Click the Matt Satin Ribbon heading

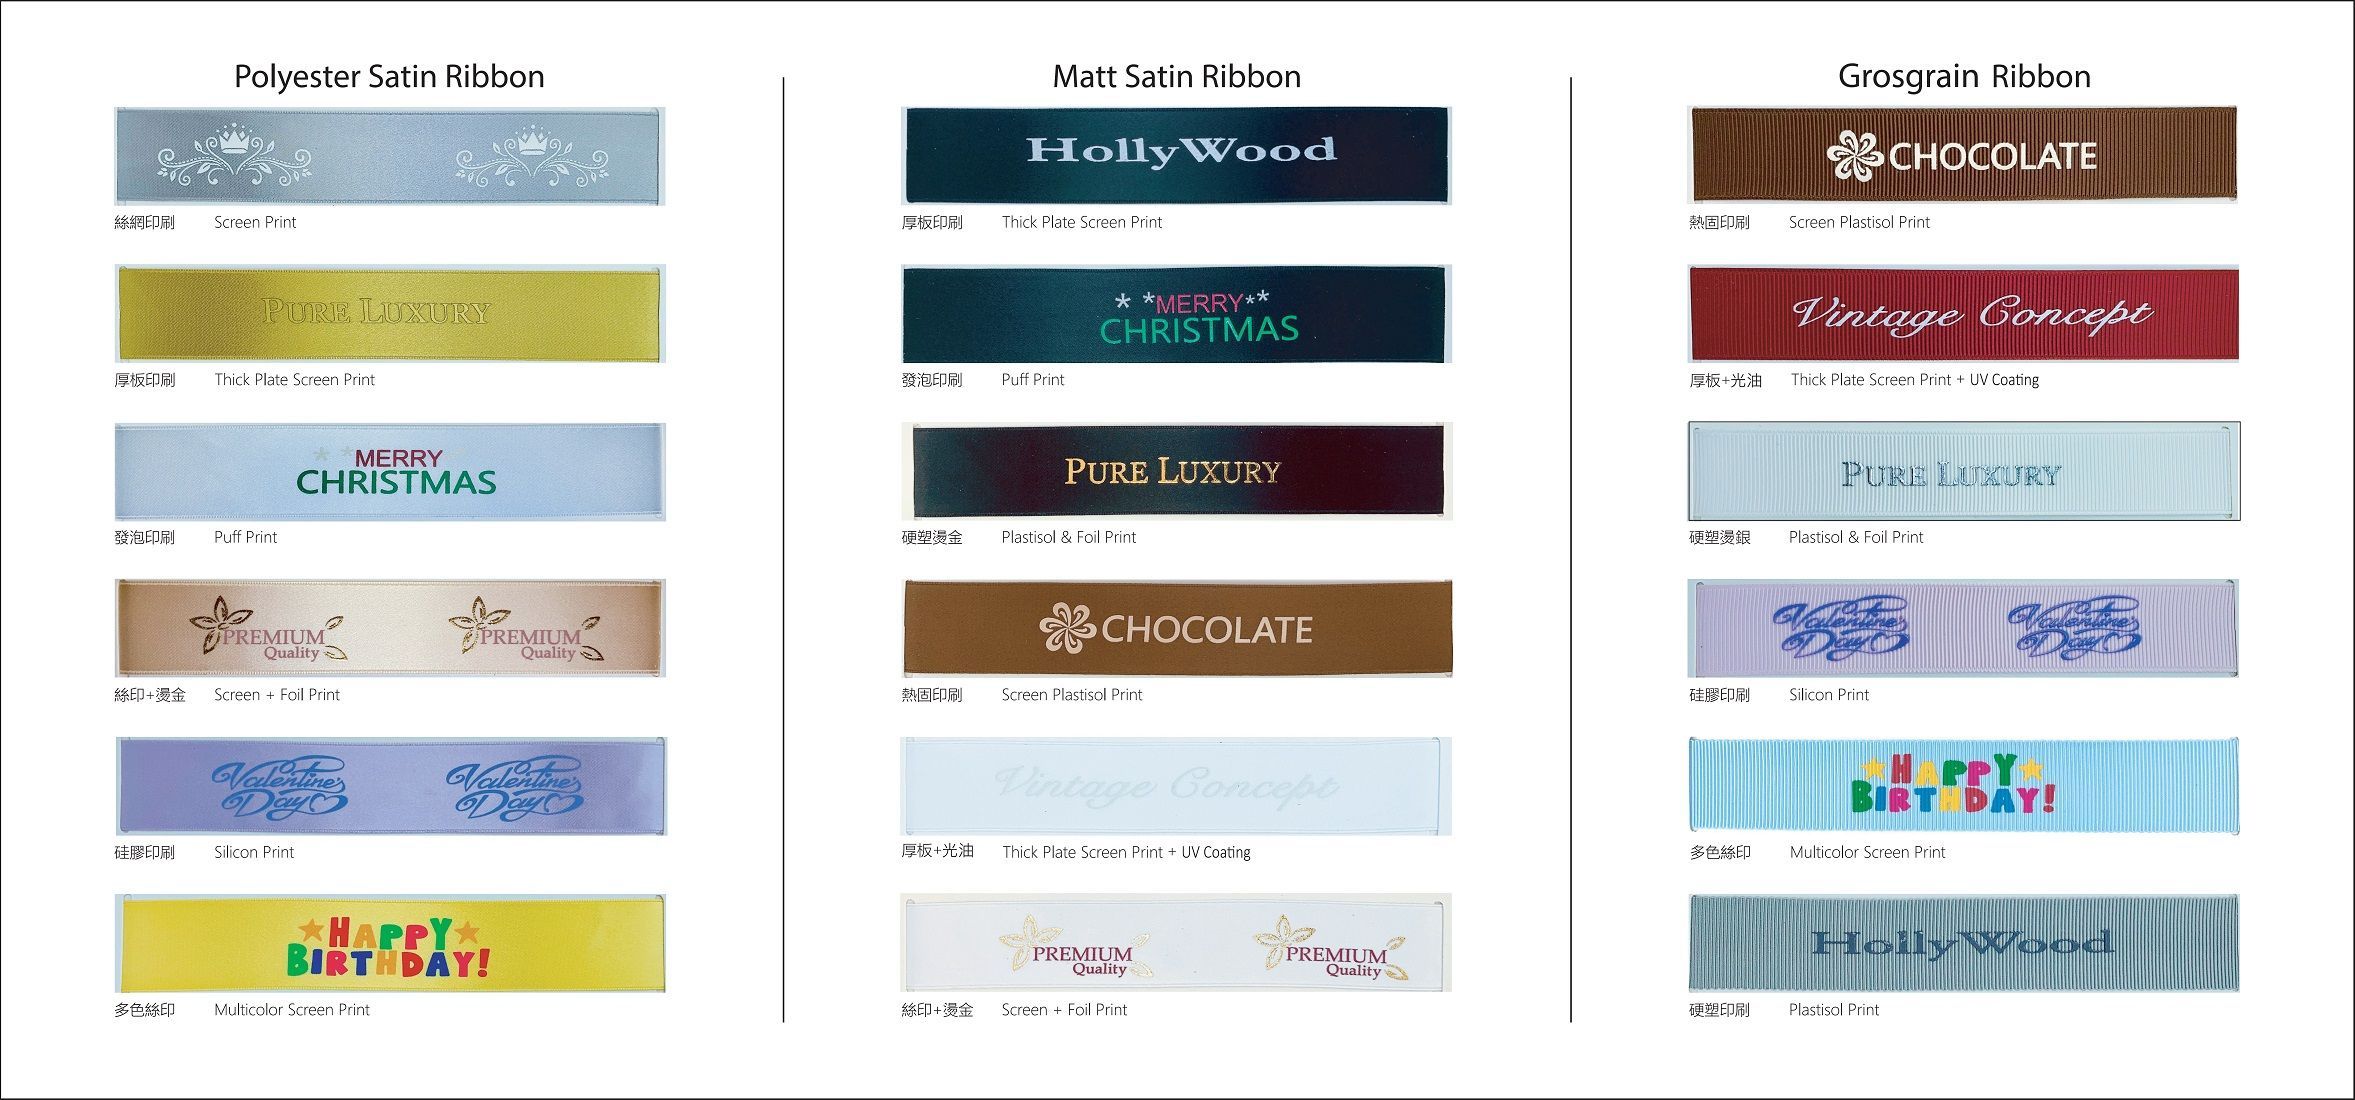[1176, 77]
